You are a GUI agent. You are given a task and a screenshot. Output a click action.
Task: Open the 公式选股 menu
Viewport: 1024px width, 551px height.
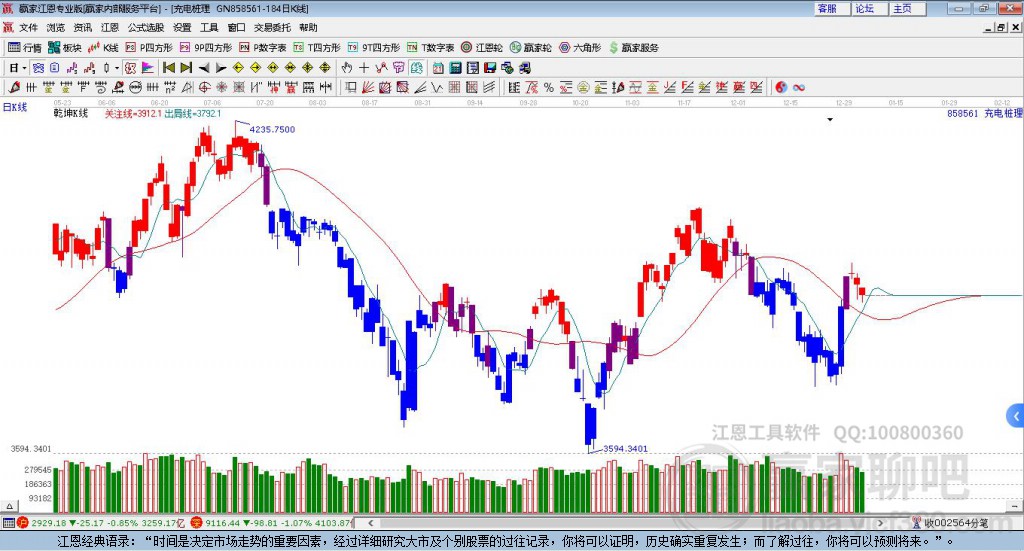[x=146, y=27]
